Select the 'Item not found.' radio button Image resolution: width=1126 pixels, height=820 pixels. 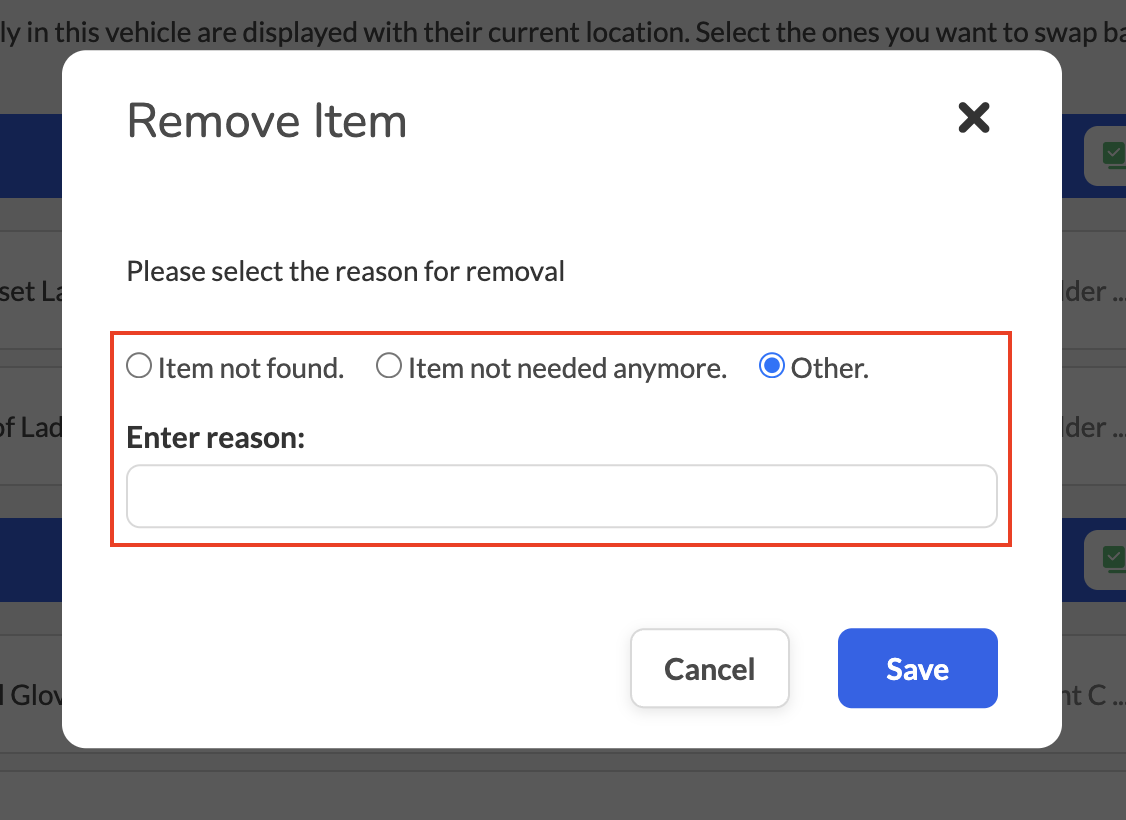tap(139, 365)
